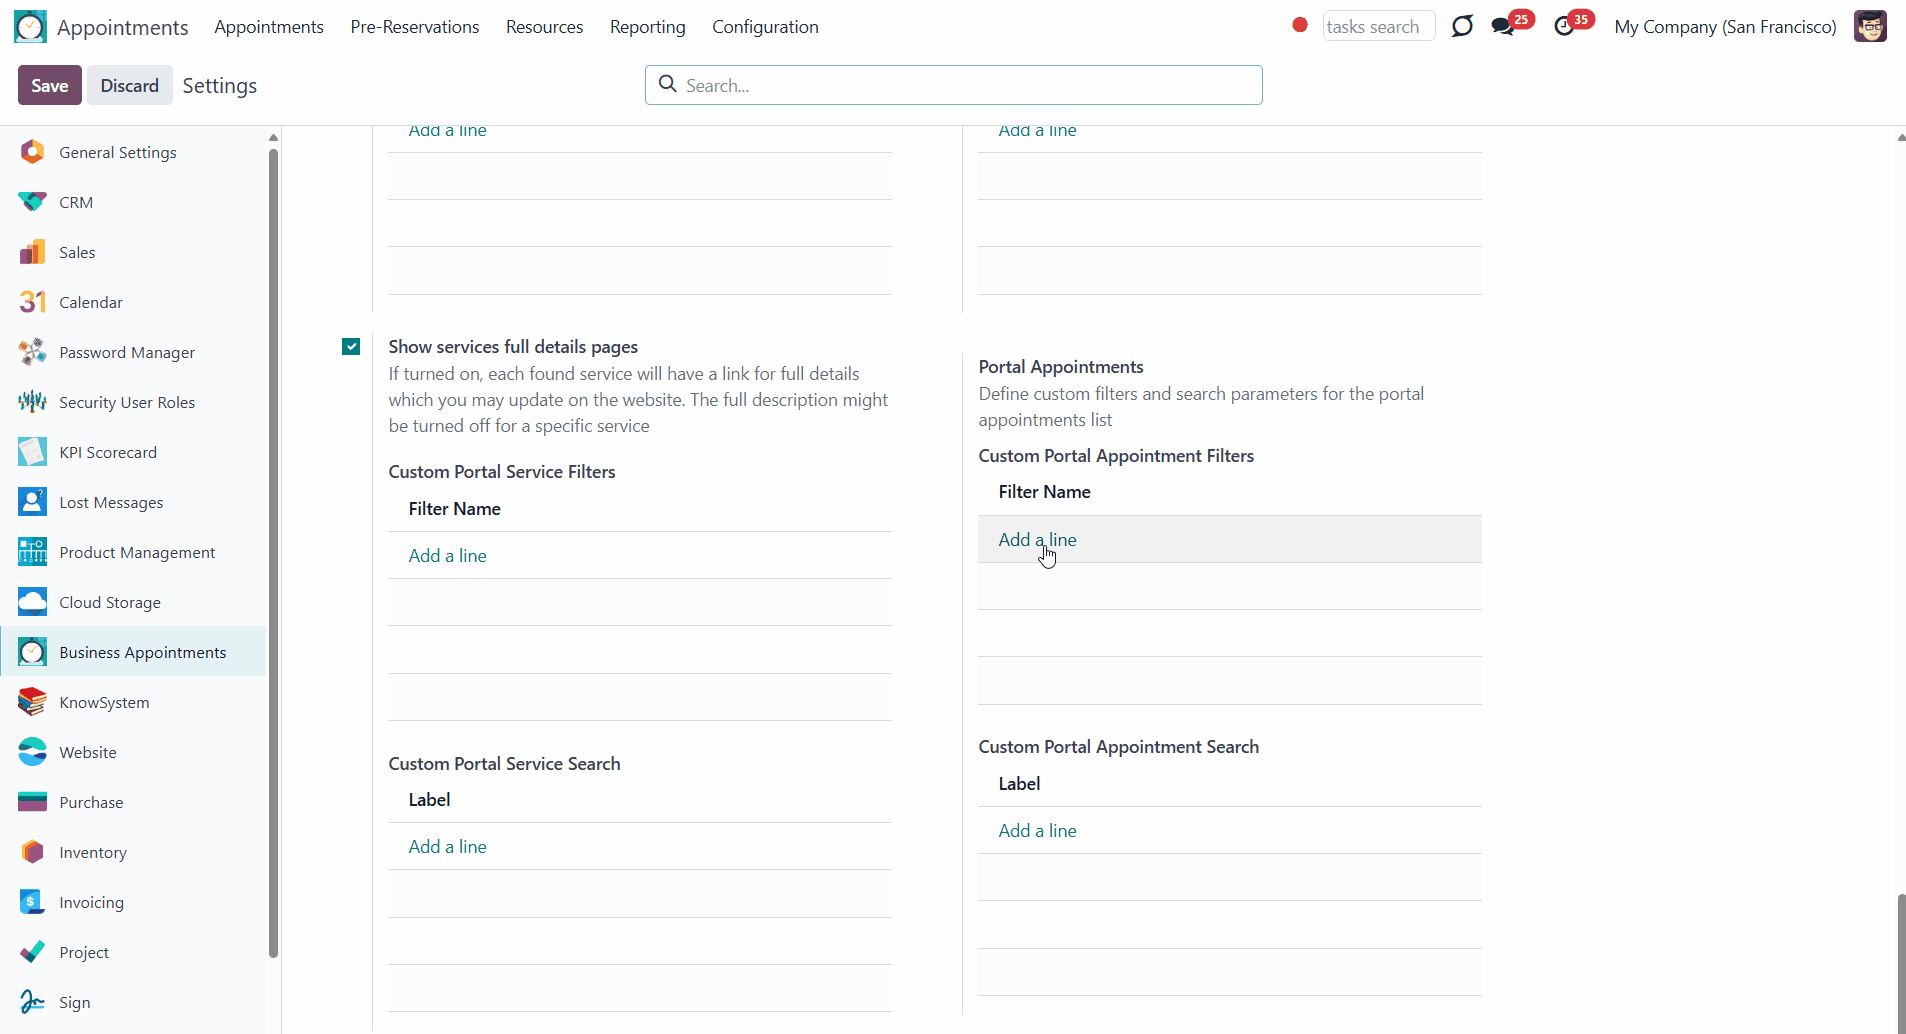Click the Settings breadcrumb title
Screen dimensions: 1906x1034
pos(220,86)
